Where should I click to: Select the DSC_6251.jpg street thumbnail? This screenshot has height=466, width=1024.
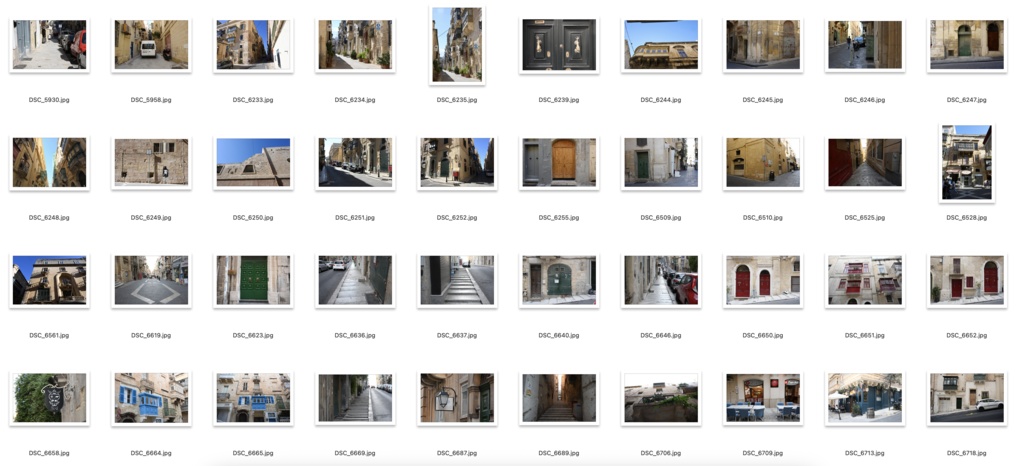tap(355, 163)
